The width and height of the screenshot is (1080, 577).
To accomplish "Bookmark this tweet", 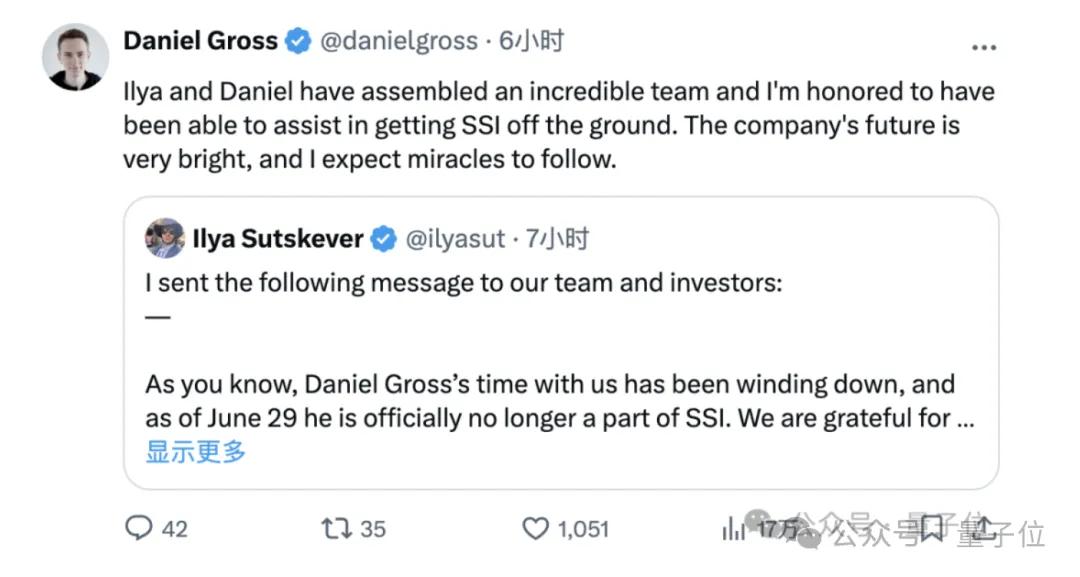I will point(931,528).
